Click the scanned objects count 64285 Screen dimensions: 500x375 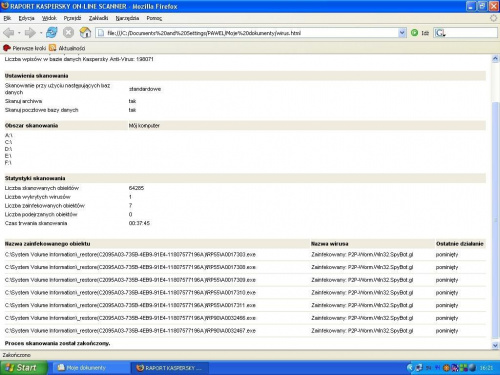click(x=136, y=188)
